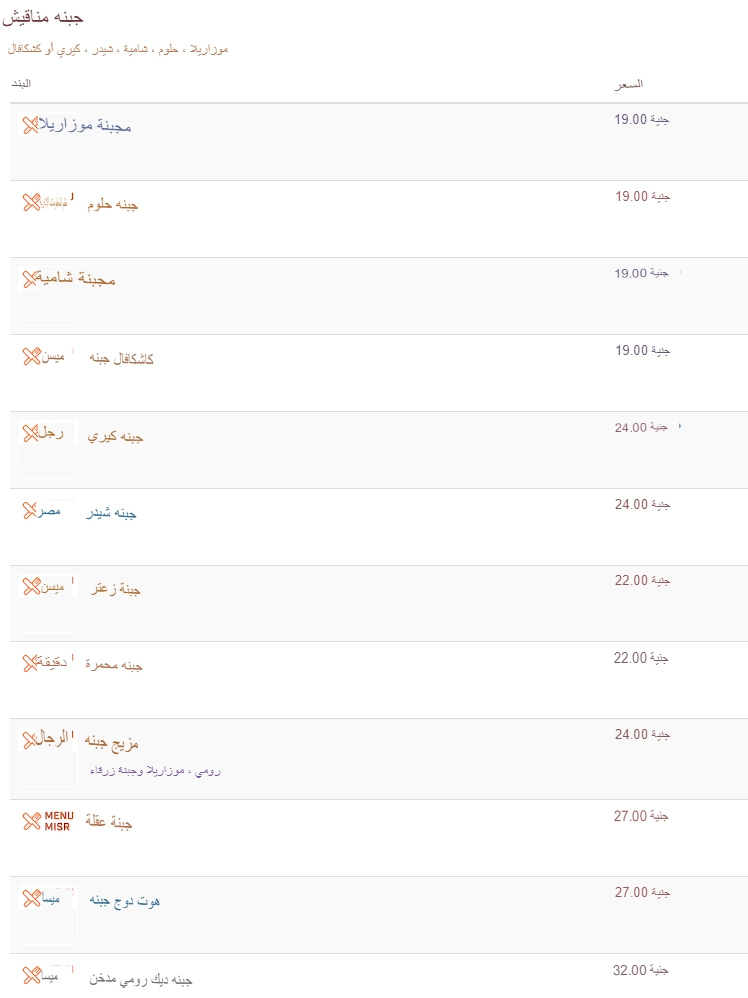Image resolution: width=748 pixels, height=998 pixels.
Task: Click the crossed-utensils icon beside مزيج جبنه
Action: (31, 740)
